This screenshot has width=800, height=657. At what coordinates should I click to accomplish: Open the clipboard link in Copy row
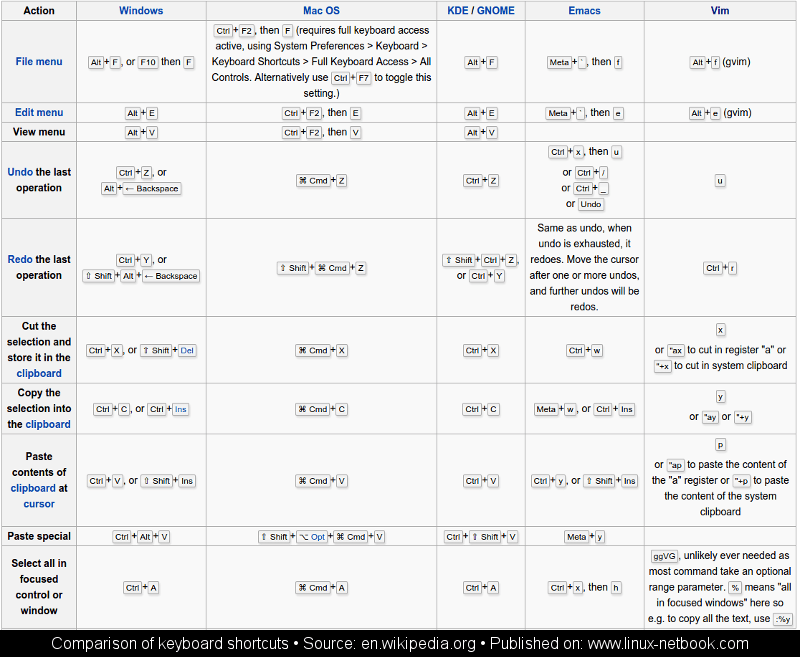(48, 424)
